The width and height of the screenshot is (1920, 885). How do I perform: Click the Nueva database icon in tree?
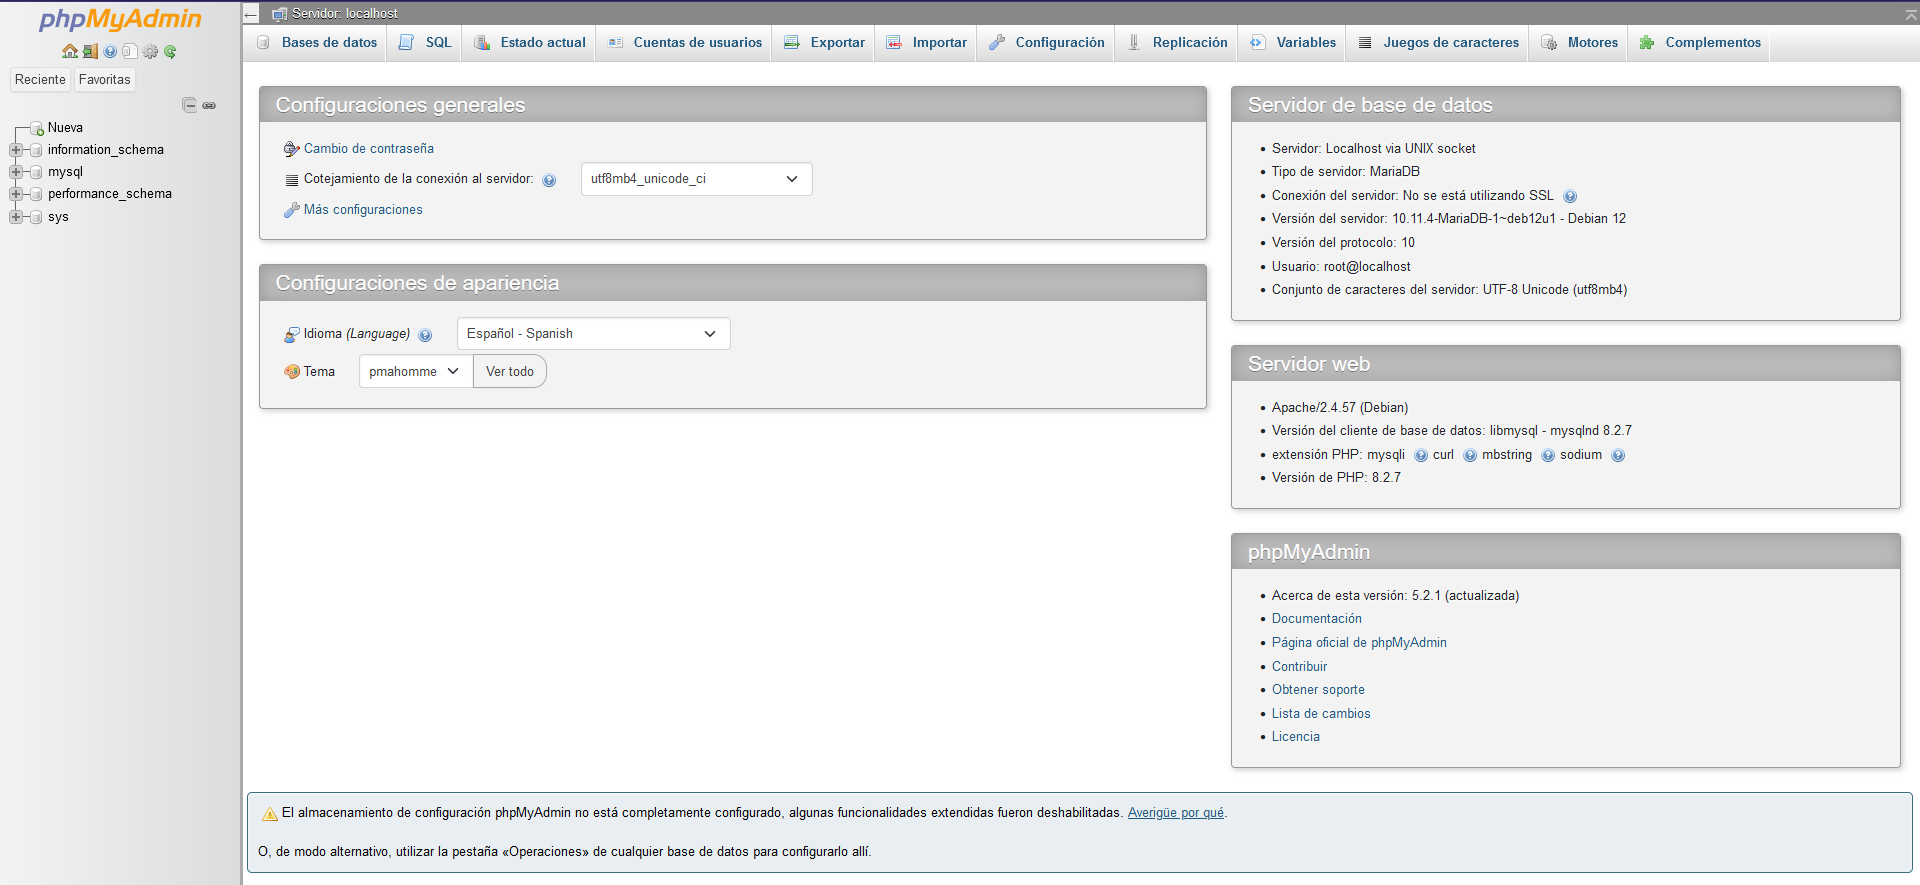coord(37,128)
